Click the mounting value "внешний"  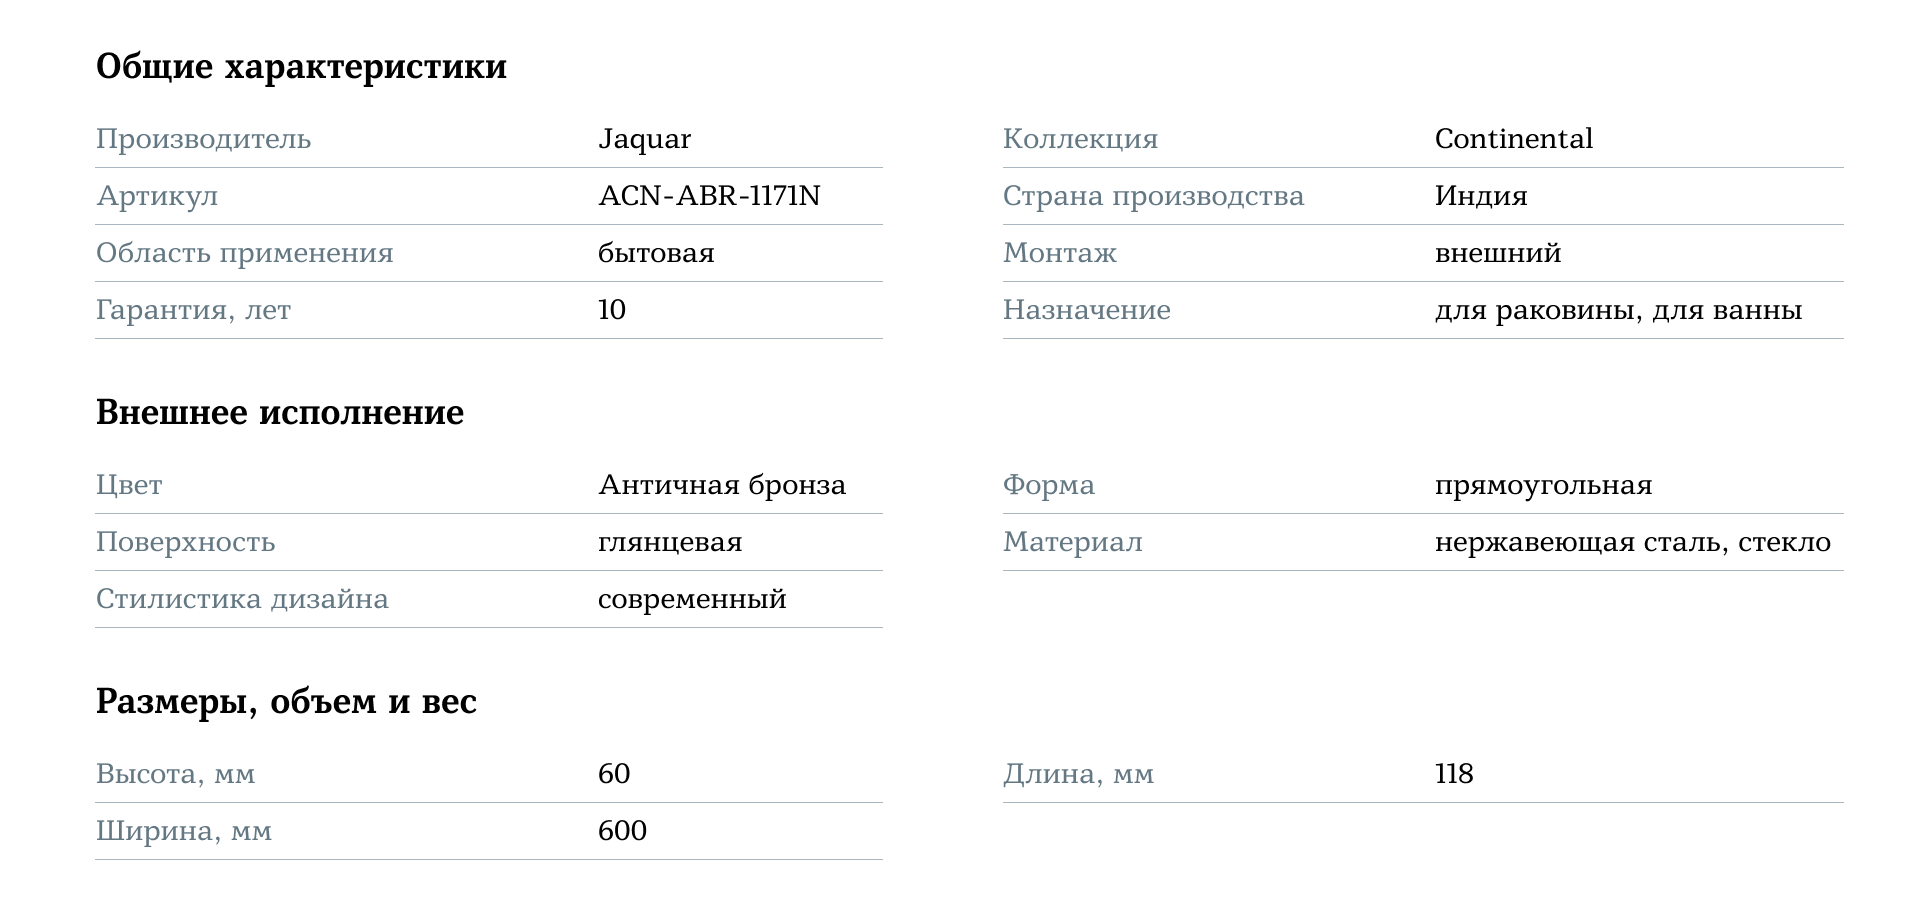pyautogui.click(x=1497, y=253)
